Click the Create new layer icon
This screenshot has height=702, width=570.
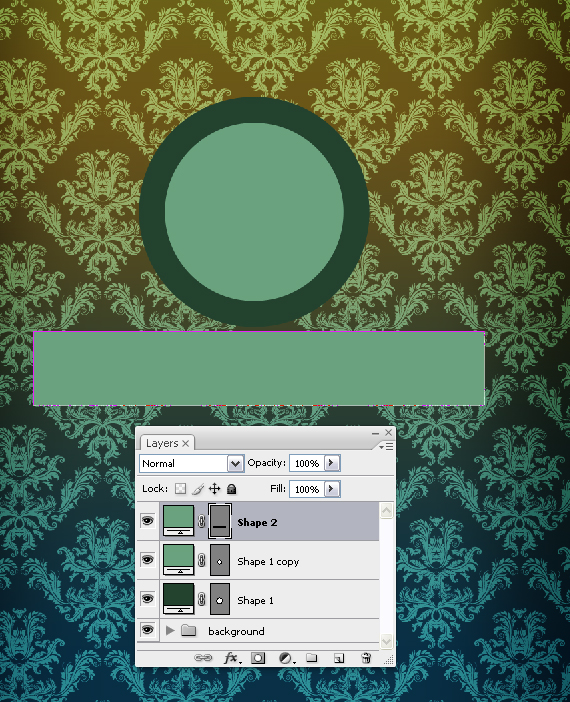[x=339, y=658]
